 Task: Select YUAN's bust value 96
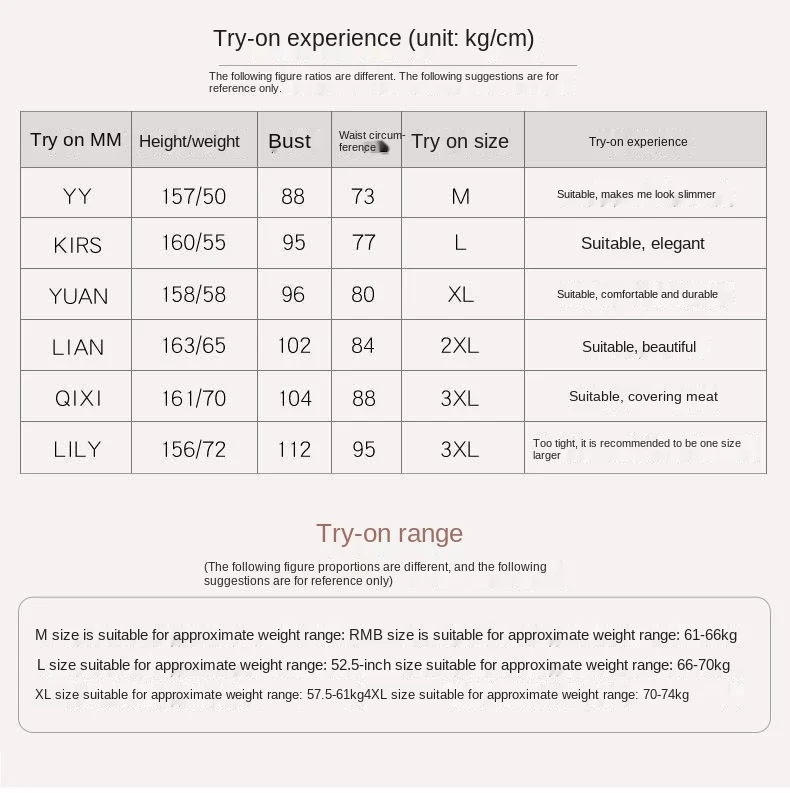pos(294,294)
